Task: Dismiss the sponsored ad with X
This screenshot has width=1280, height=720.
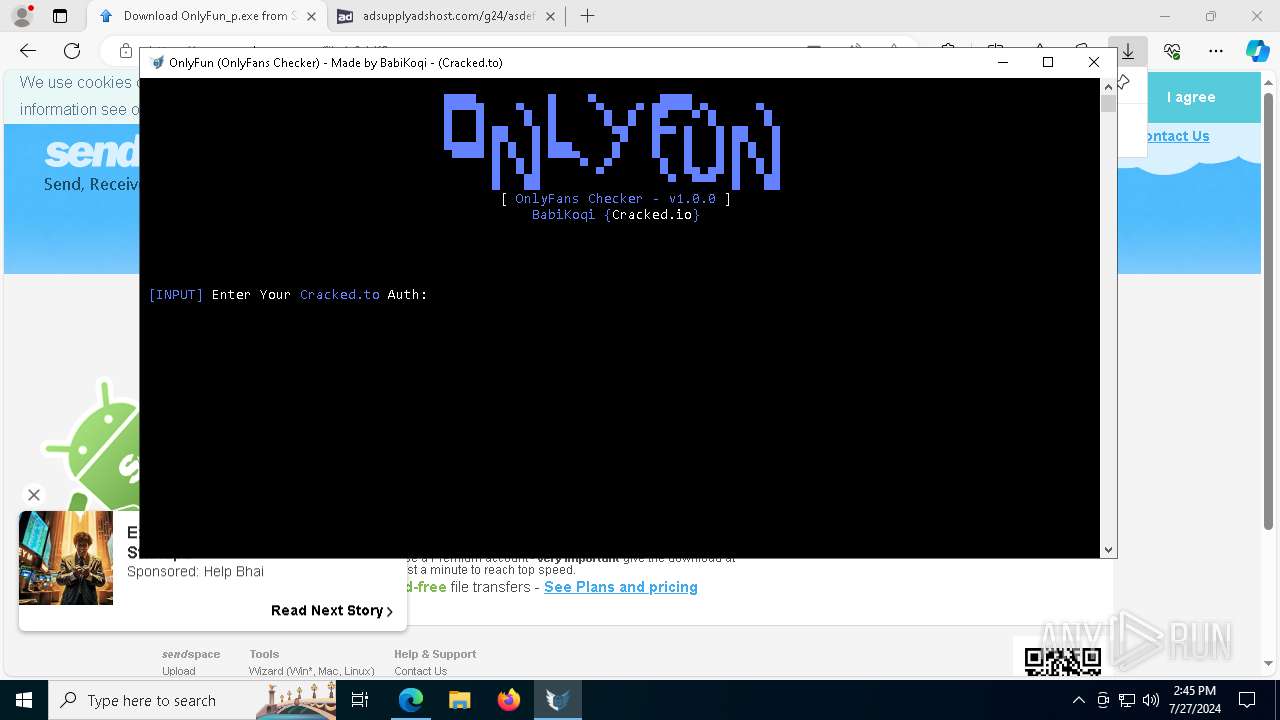Action: click(34, 495)
